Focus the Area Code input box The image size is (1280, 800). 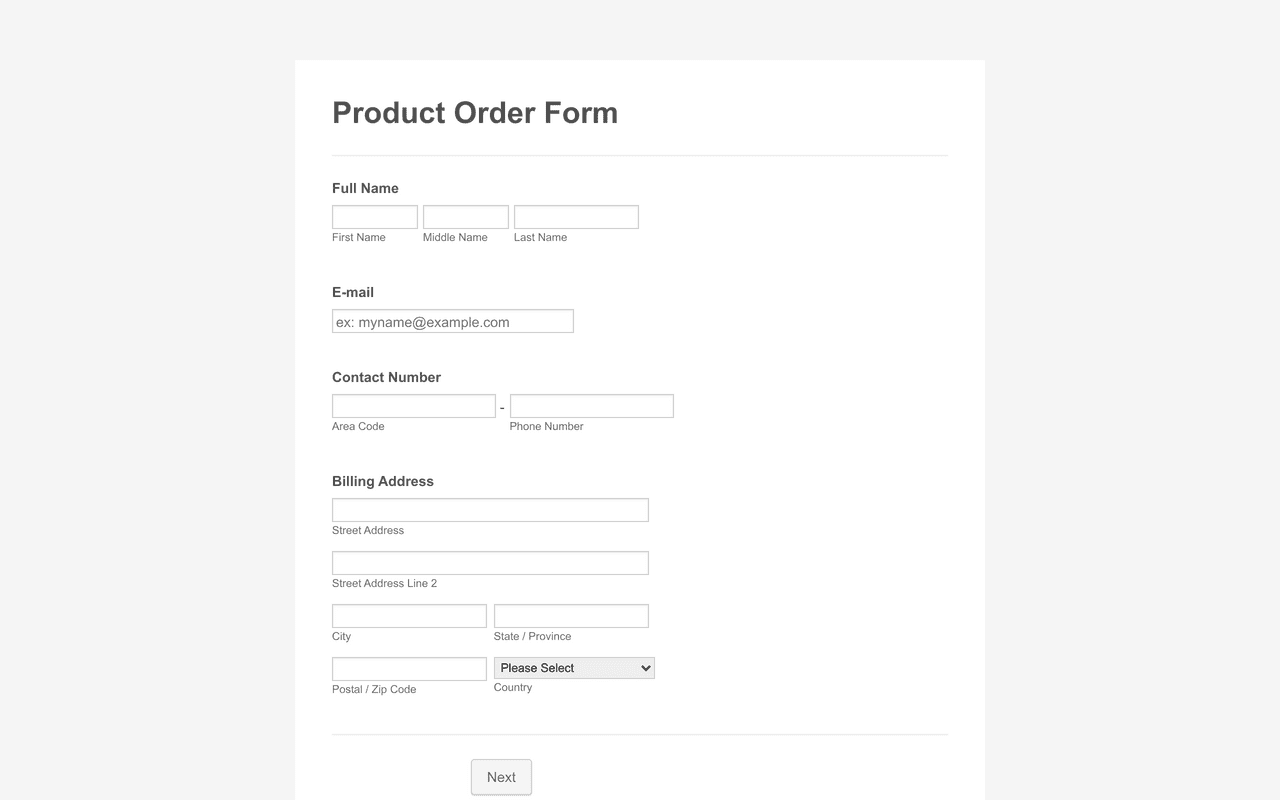tap(413, 405)
